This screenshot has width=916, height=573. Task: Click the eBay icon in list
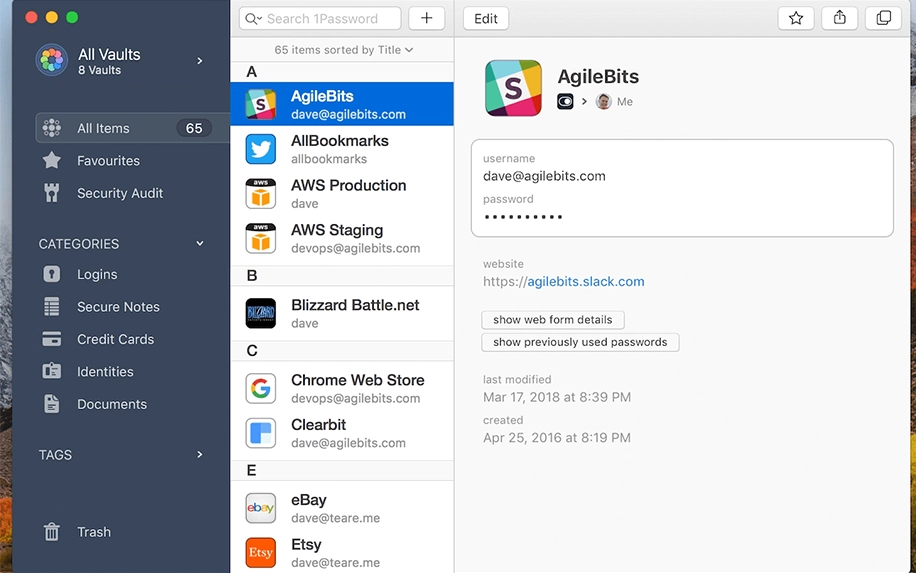click(261, 508)
